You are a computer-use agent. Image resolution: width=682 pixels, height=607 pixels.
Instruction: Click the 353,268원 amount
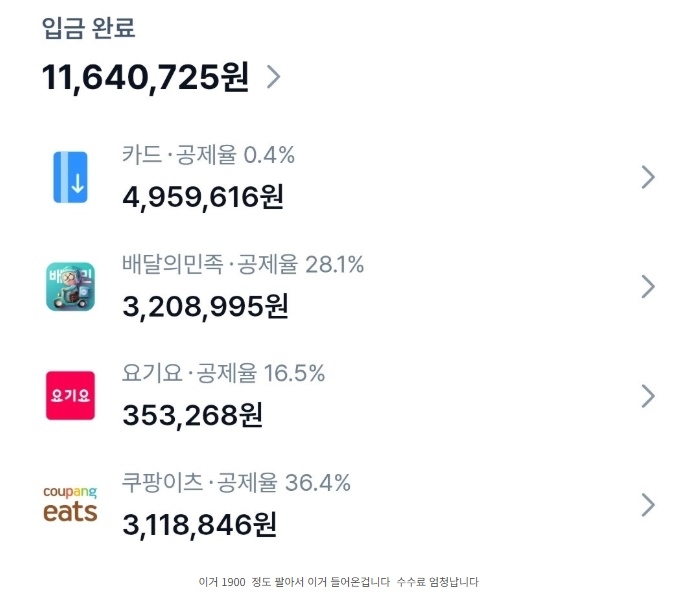pyautogui.click(x=192, y=414)
